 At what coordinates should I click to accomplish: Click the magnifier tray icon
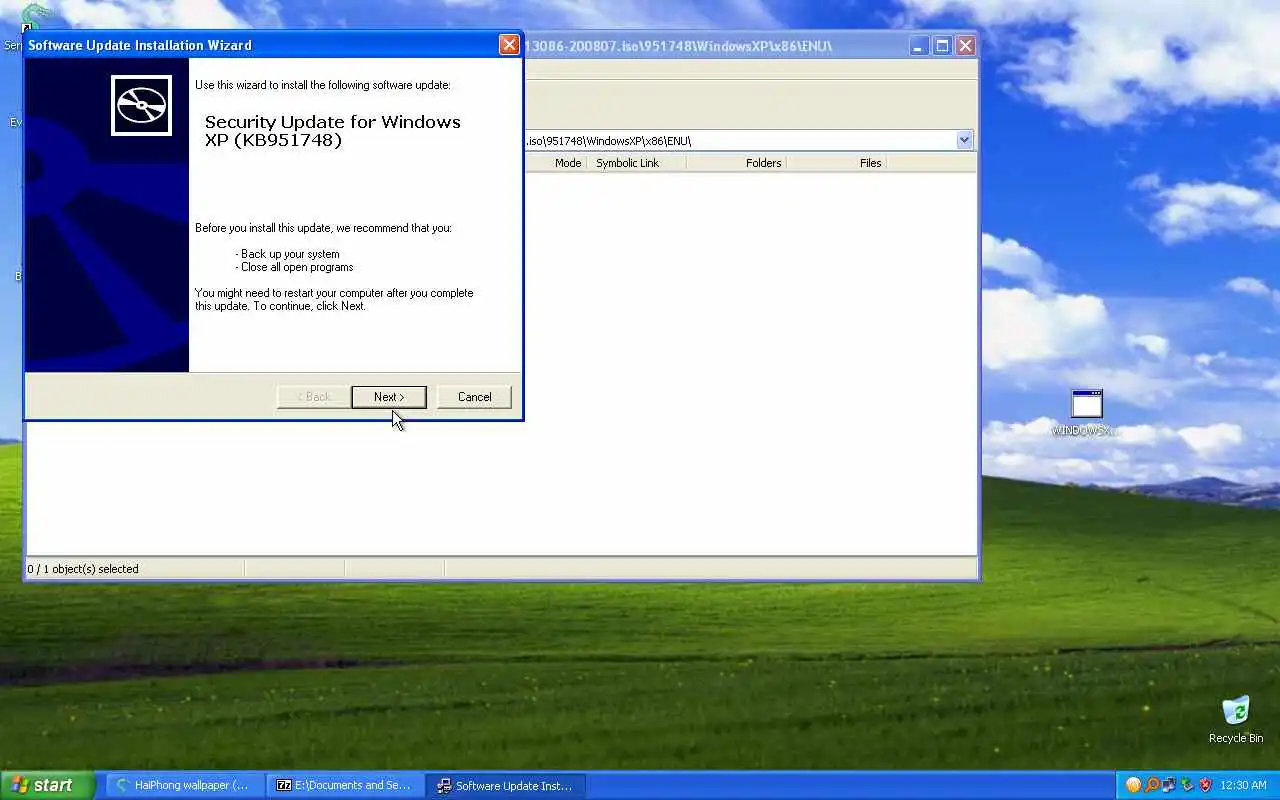coord(1151,785)
